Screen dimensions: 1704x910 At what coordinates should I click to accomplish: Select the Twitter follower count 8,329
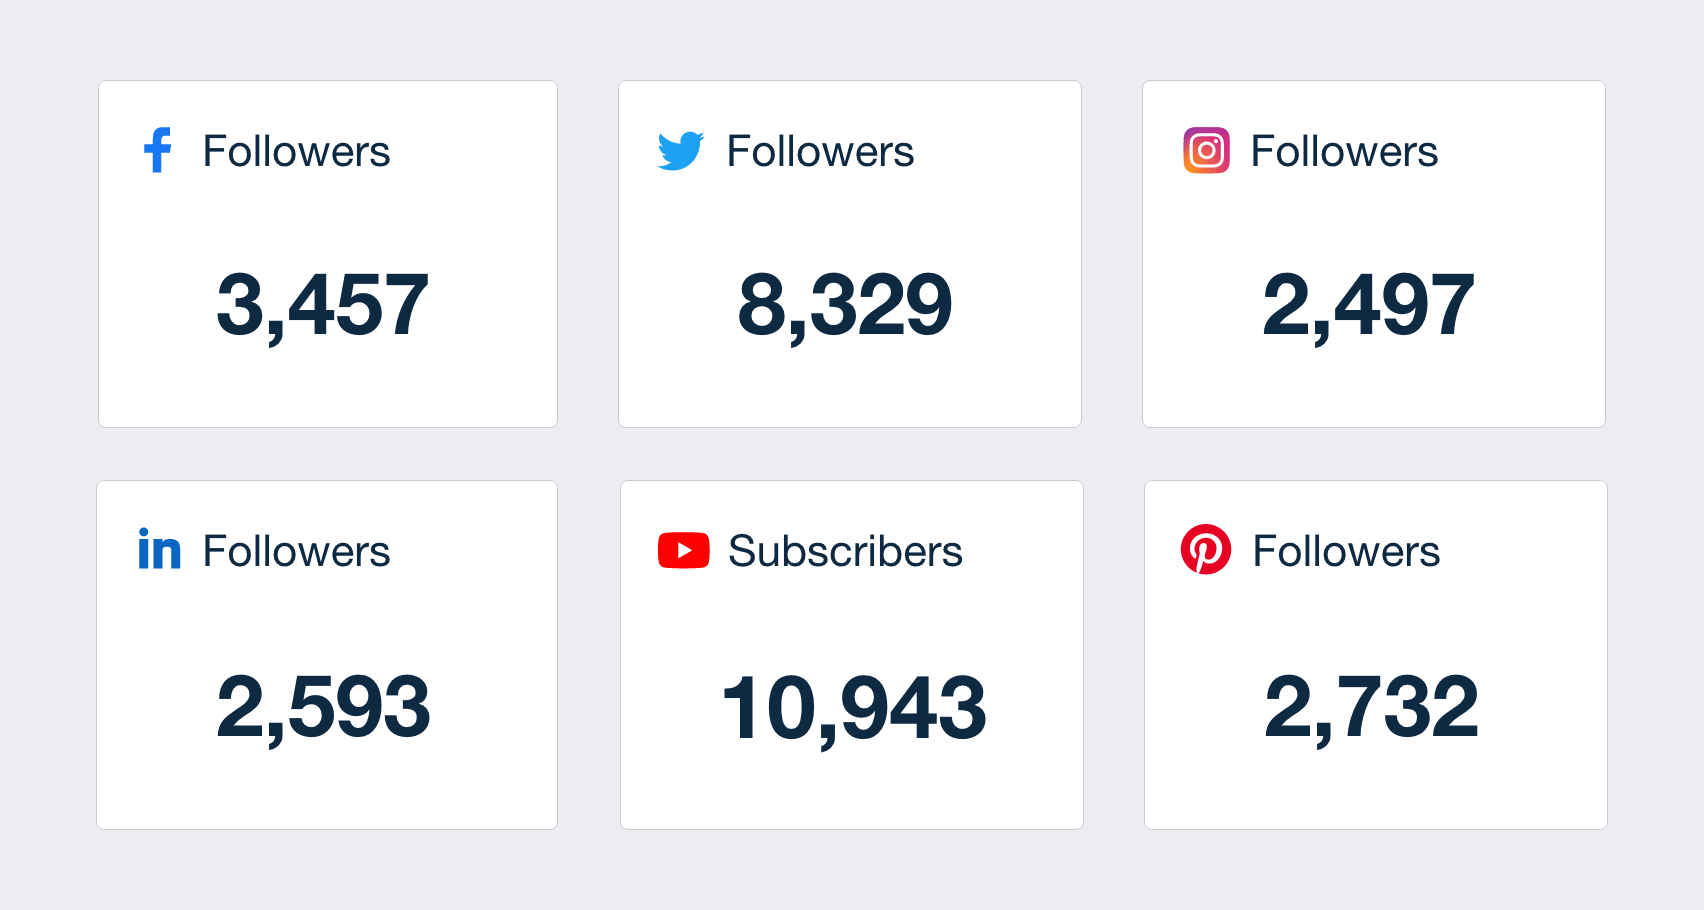point(845,306)
